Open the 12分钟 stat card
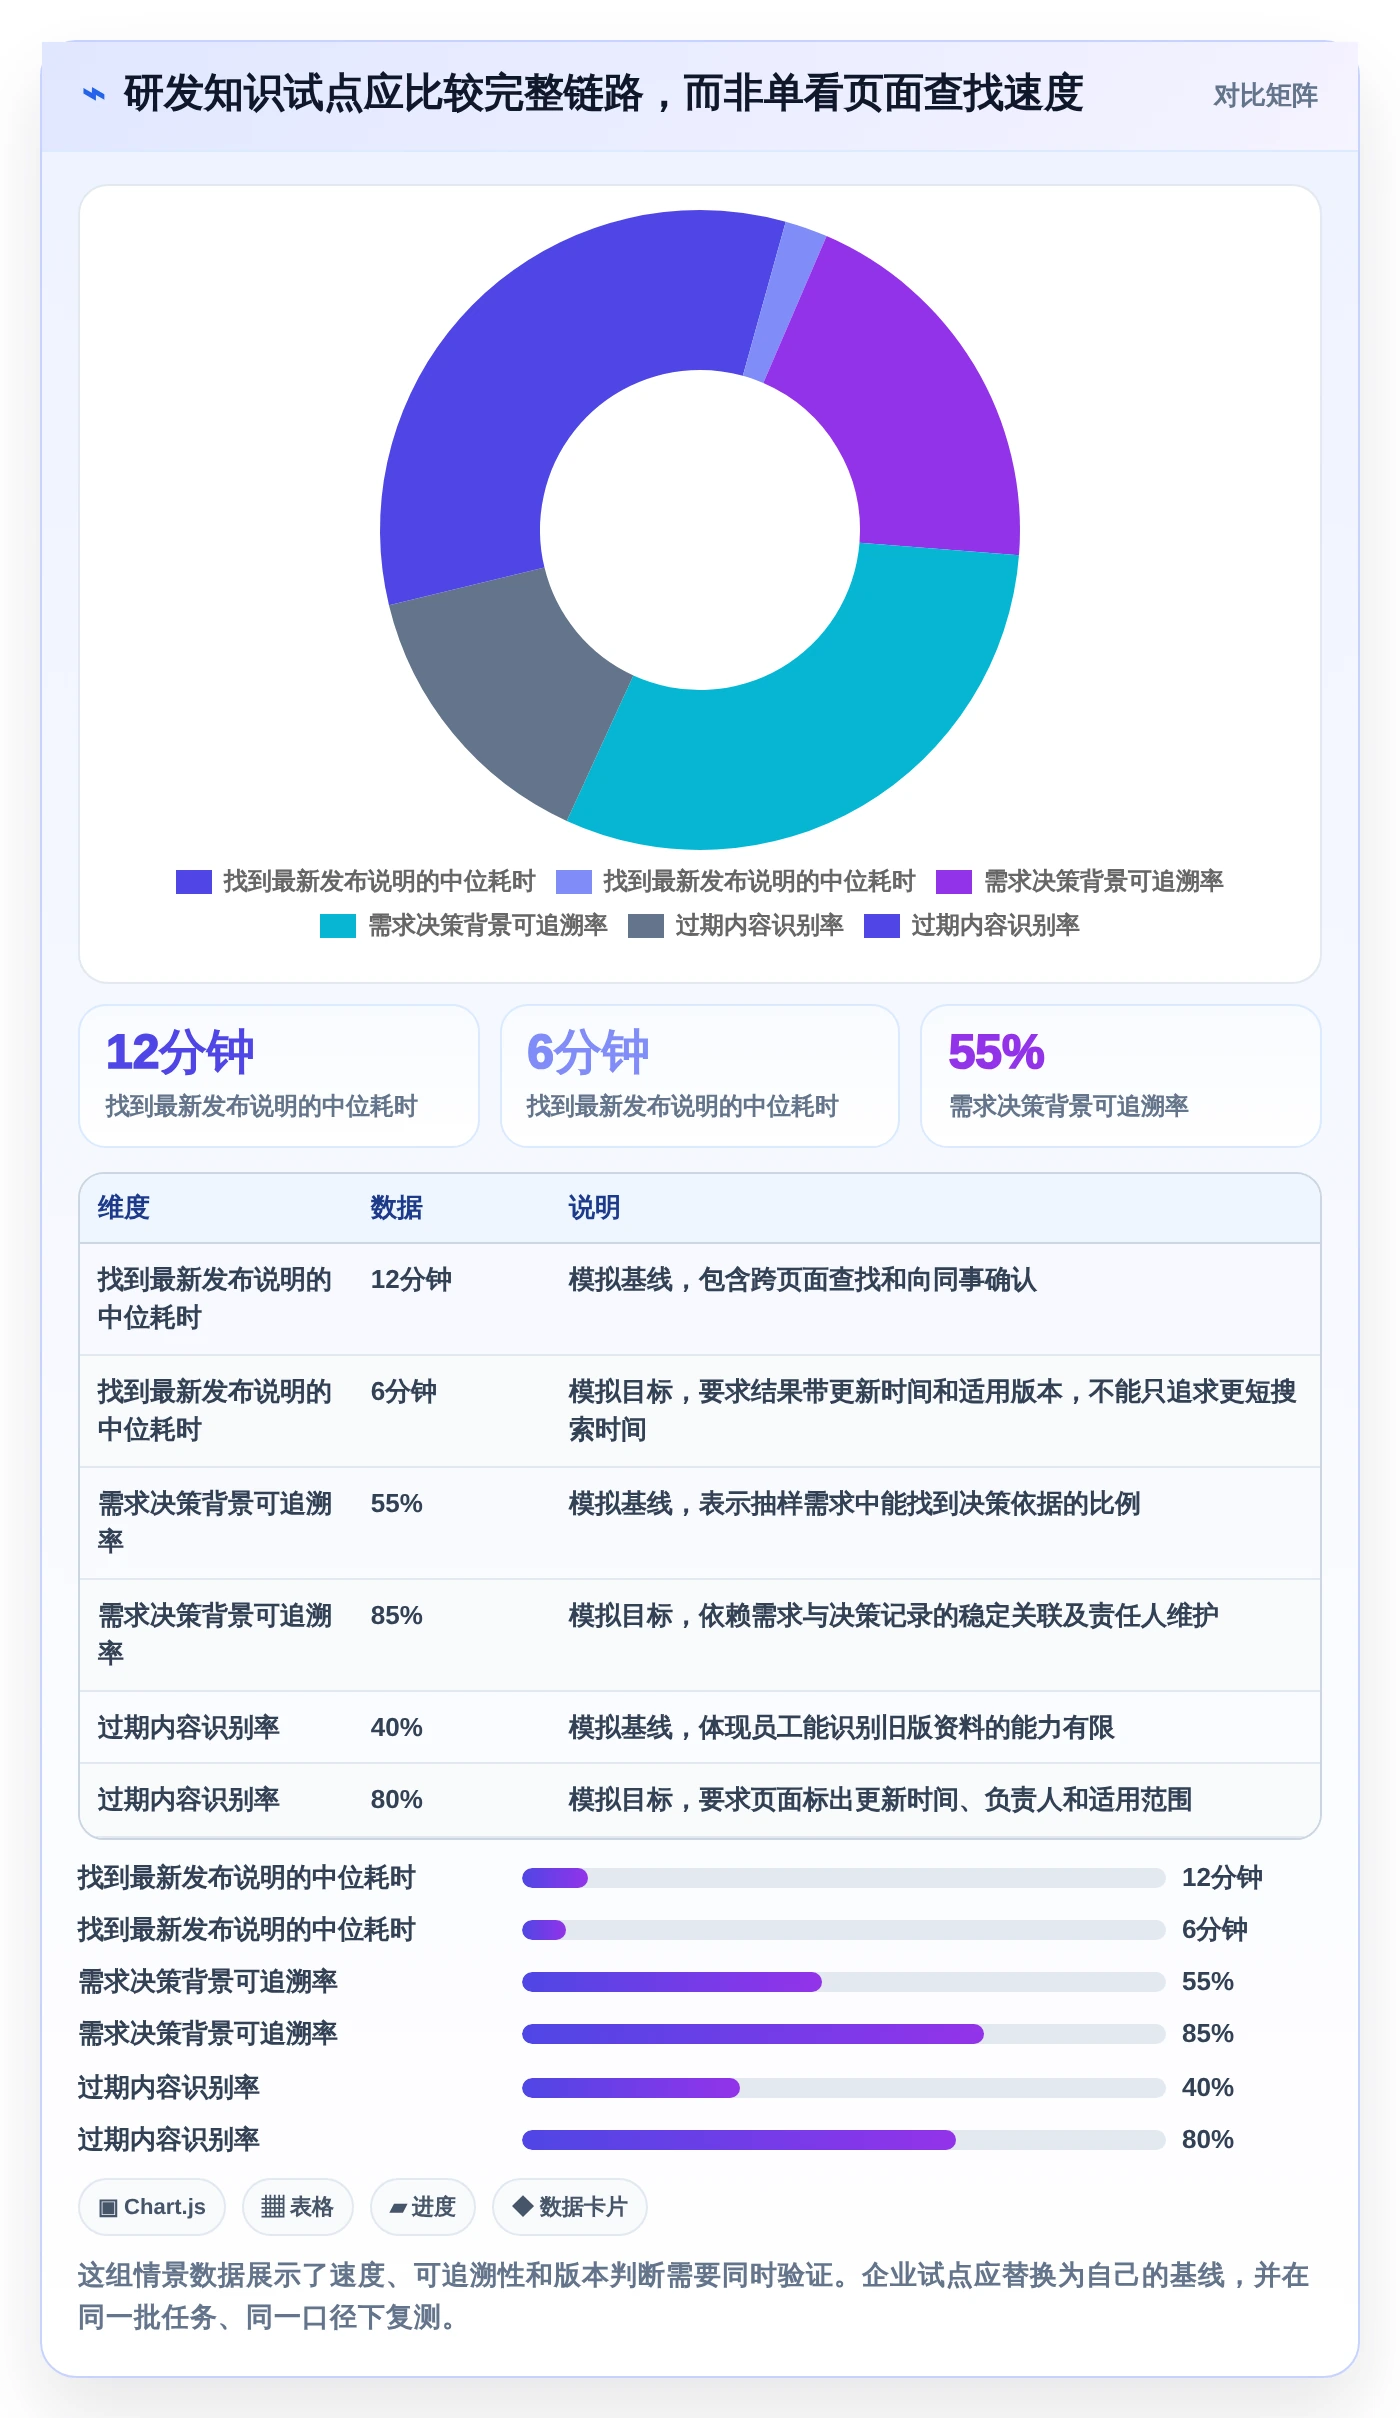The width and height of the screenshot is (1400, 2418). (x=279, y=1076)
